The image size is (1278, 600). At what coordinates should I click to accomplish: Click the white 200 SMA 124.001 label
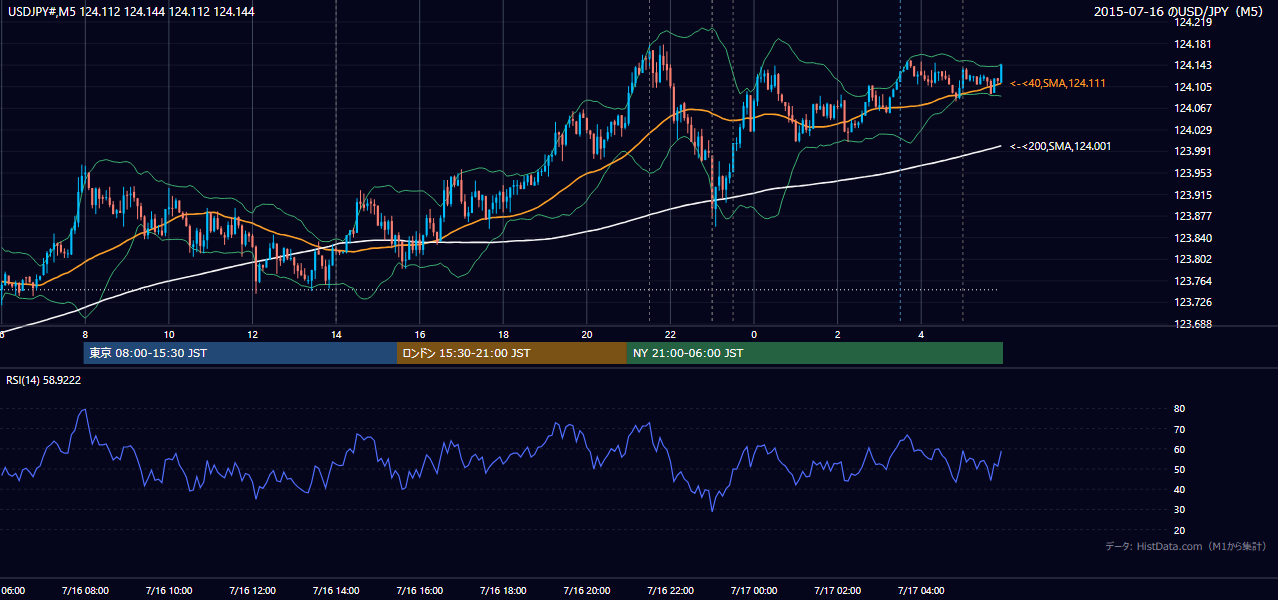(x=1061, y=146)
